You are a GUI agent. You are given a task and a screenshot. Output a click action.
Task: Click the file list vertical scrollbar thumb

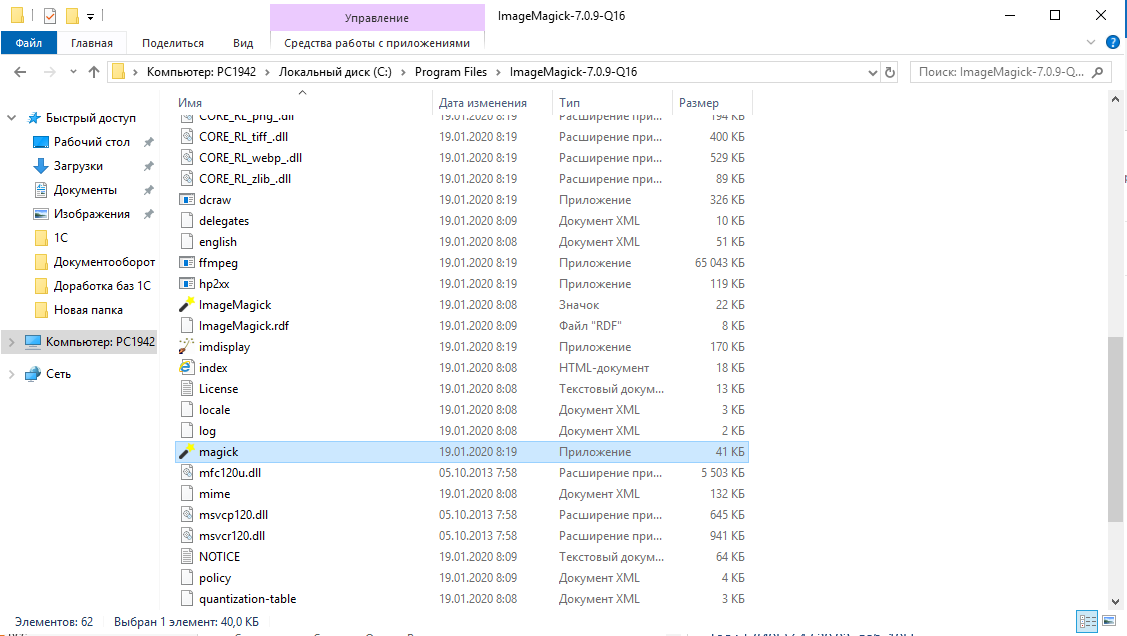[x=1115, y=429]
